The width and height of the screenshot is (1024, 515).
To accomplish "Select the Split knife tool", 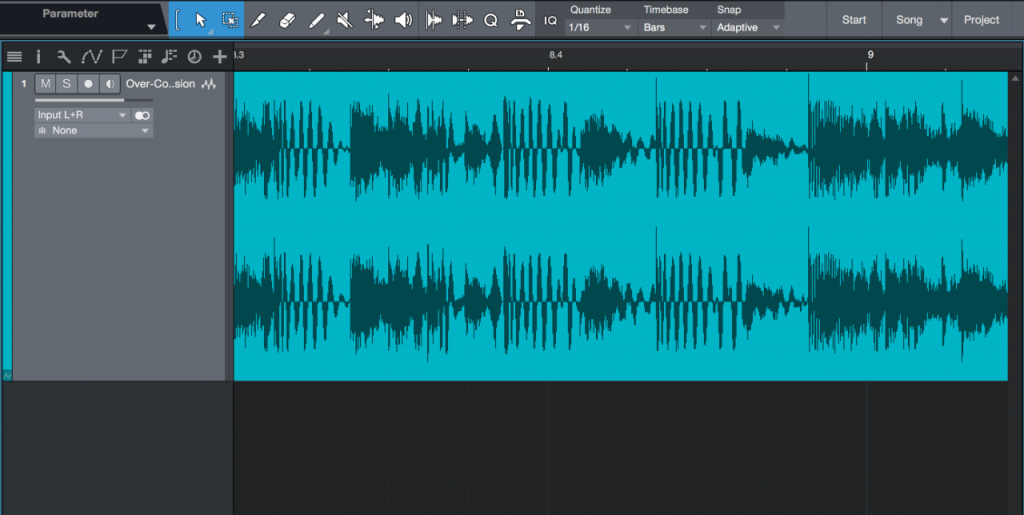I will click(258, 20).
